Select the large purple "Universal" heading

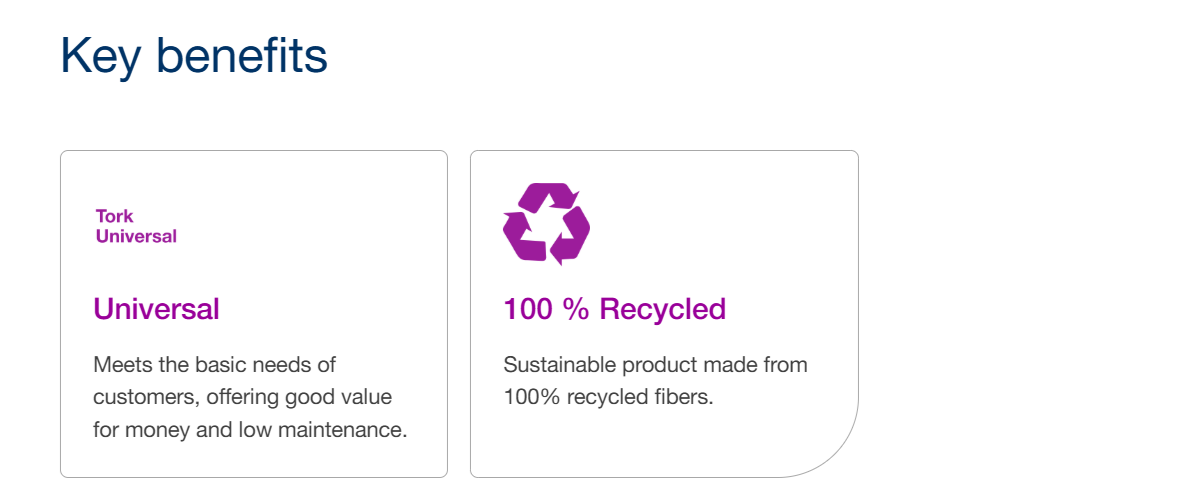click(x=156, y=309)
